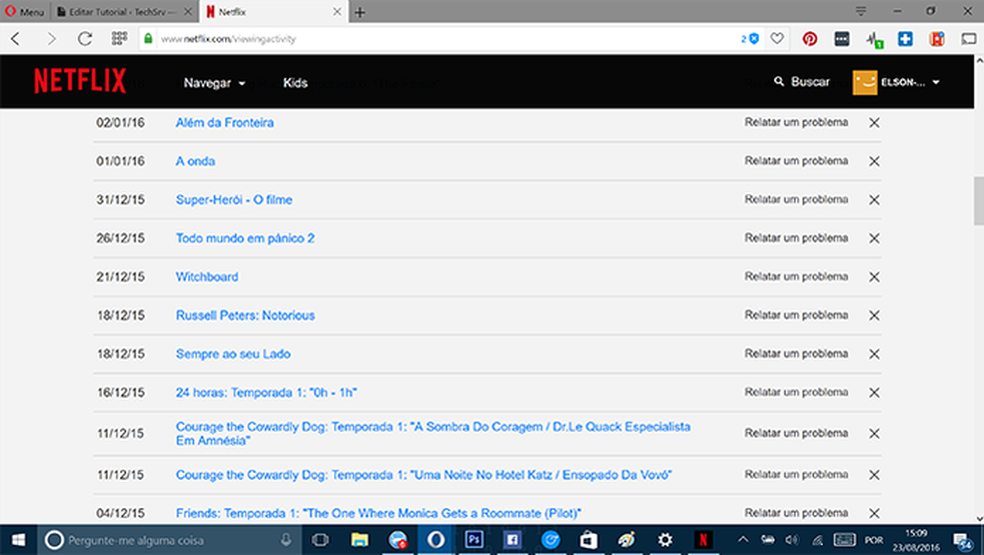Open the Opera tab menu button

861,11
